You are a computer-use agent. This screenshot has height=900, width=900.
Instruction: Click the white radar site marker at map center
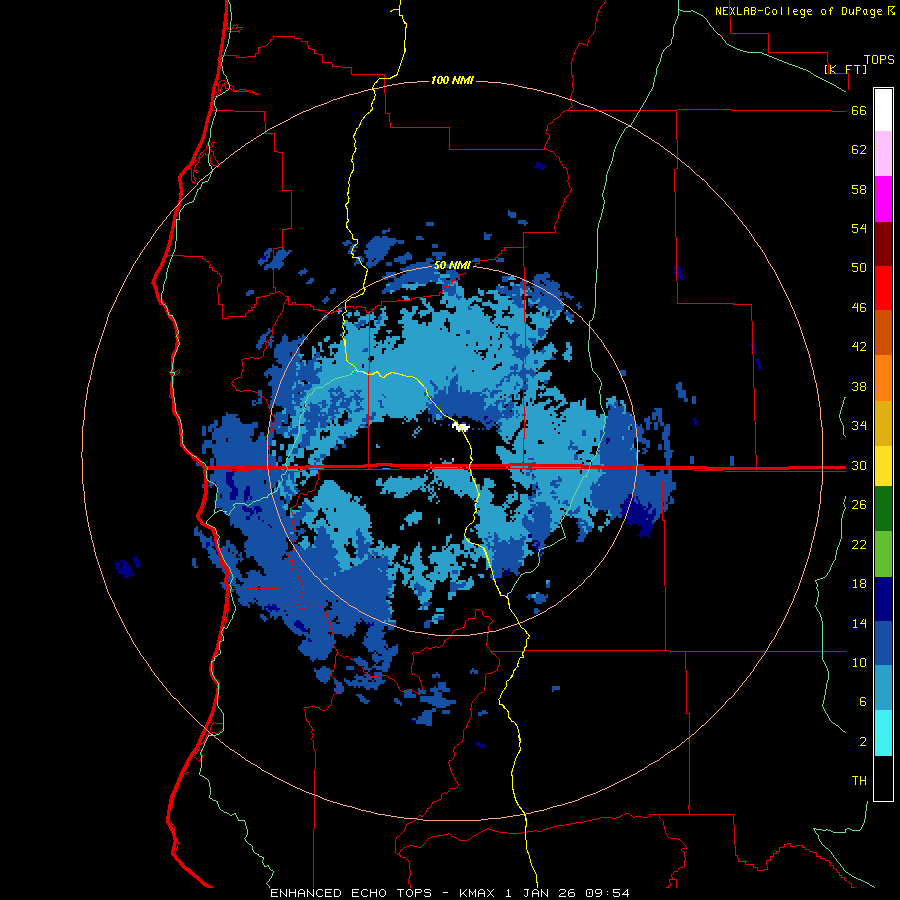(460, 426)
